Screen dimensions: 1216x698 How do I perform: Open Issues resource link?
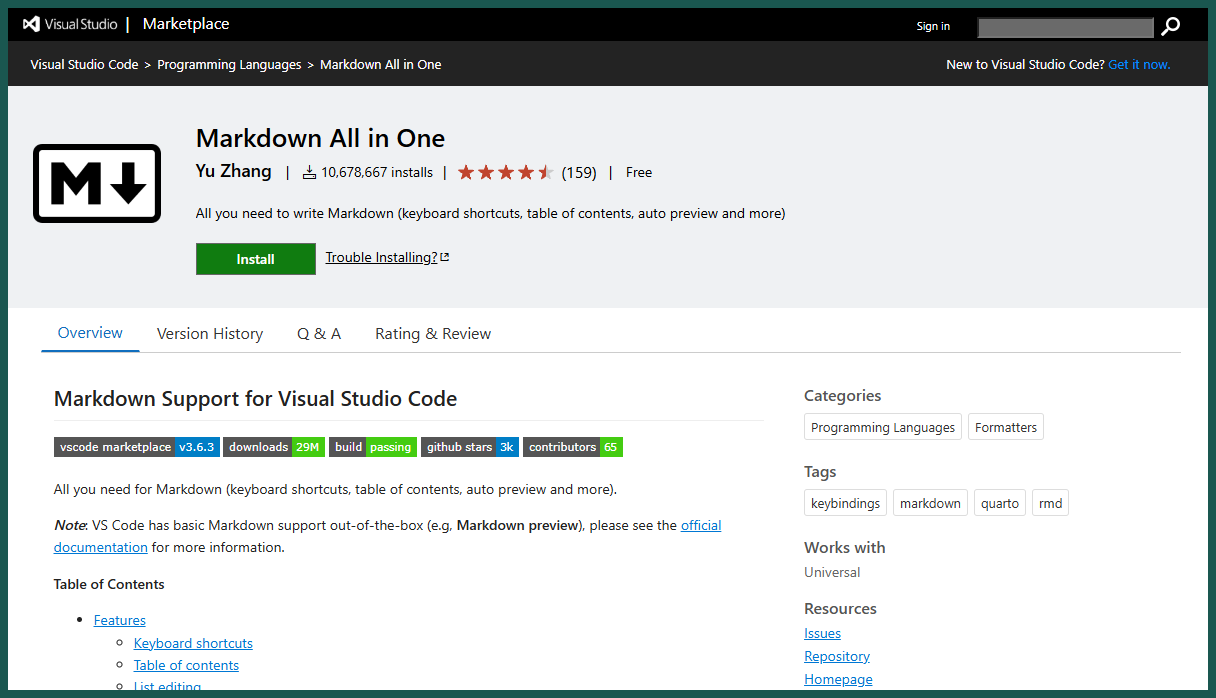(822, 633)
